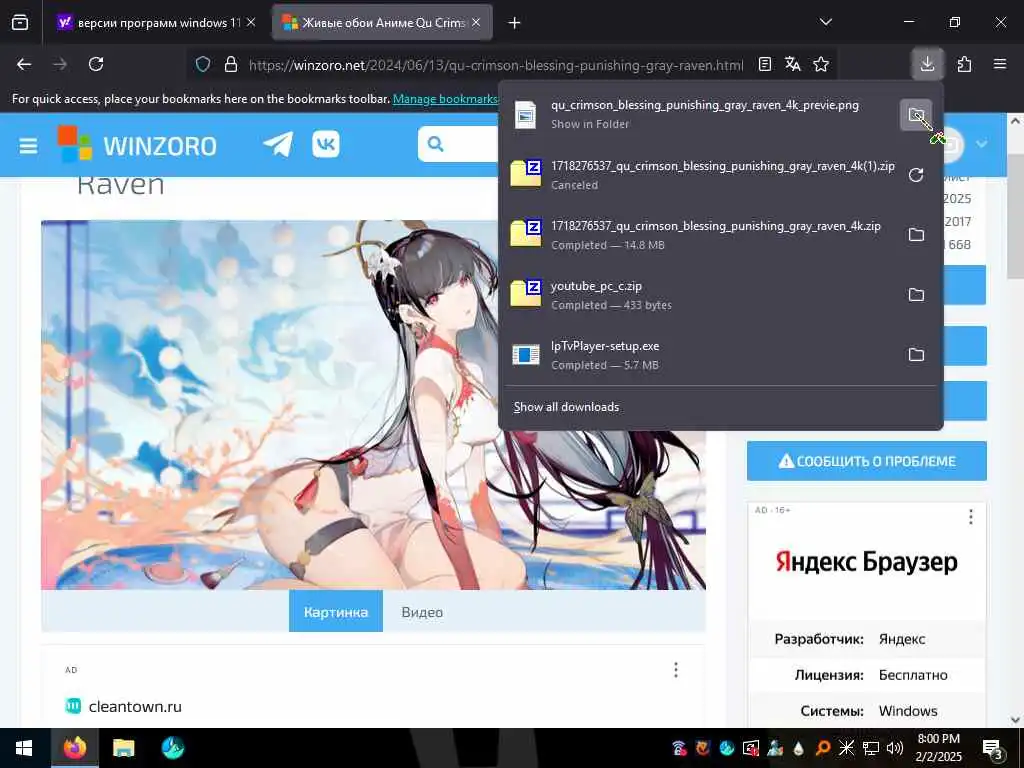Select the canceled gray_raven_4k(1).zip entry
This screenshot has height=768, width=1024.
(701, 175)
